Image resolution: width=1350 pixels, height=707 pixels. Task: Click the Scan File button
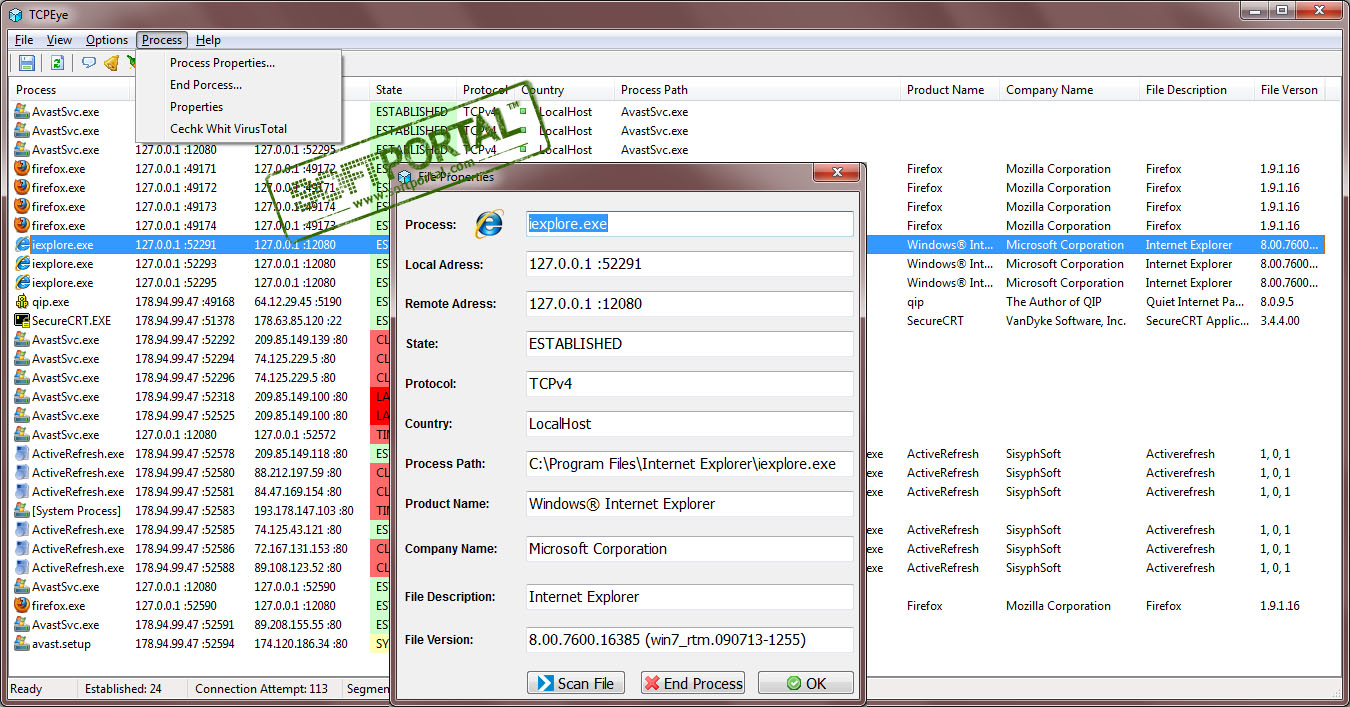coord(576,683)
